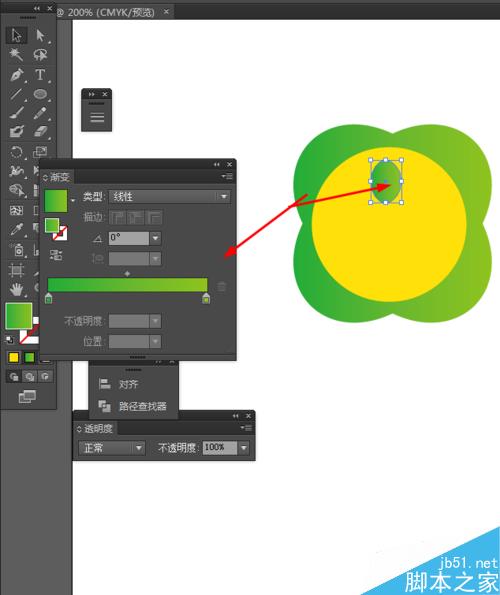Open blend mode dropdown showing 正常
500x595 pixels.
click(112, 448)
